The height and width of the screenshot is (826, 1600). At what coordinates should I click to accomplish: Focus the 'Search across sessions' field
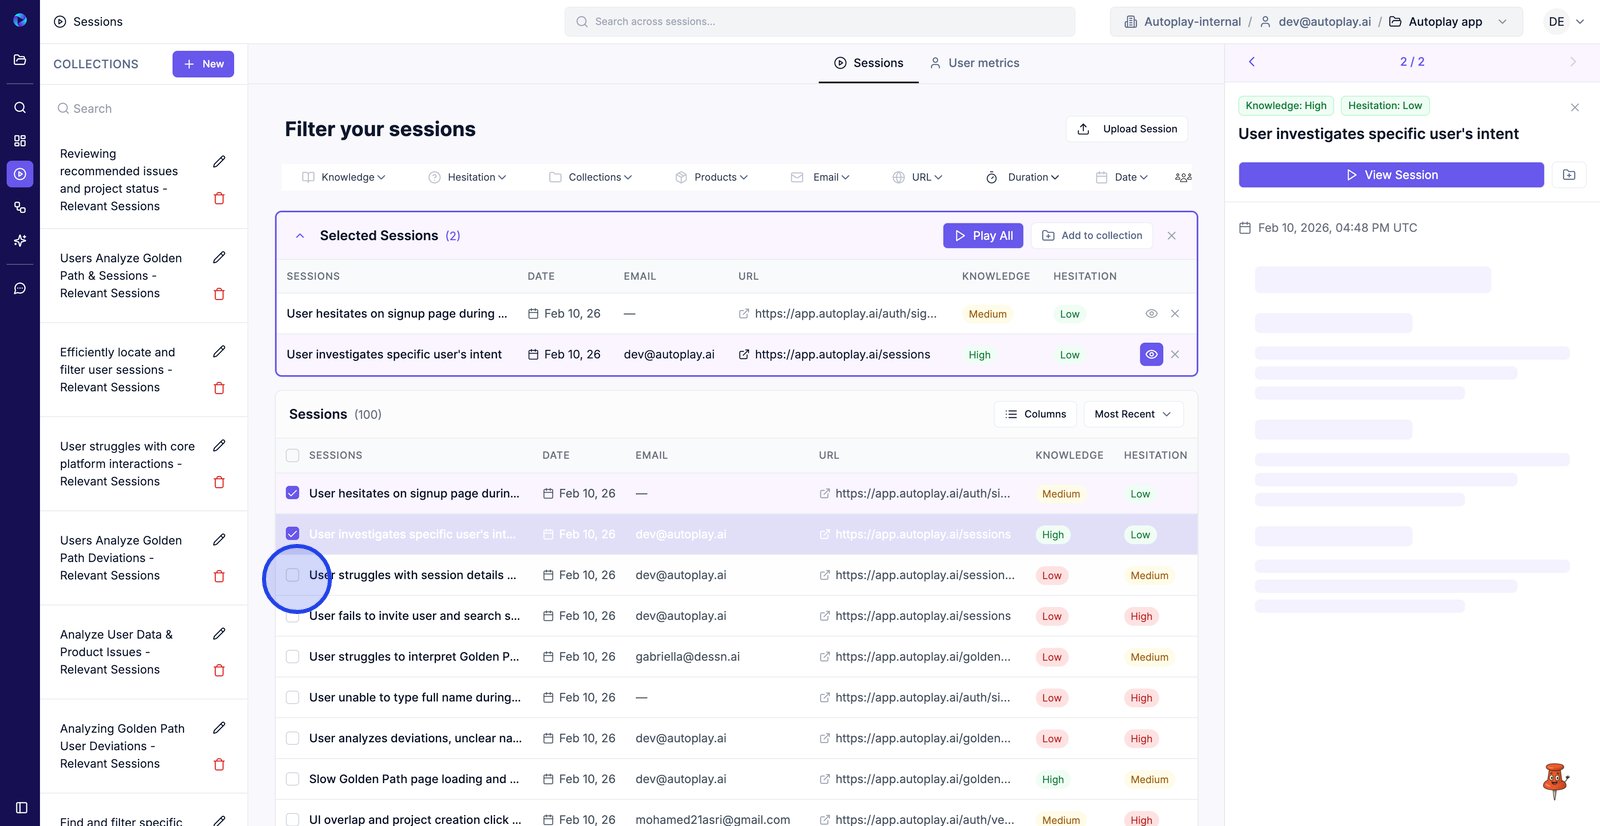click(820, 22)
